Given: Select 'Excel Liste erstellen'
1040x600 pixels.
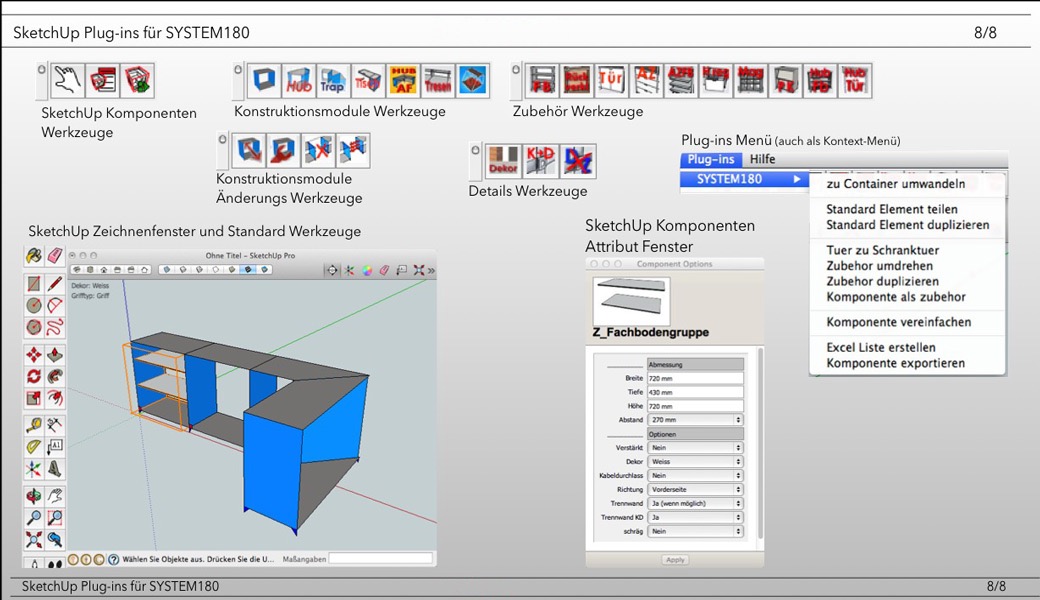Looking at the screenshot, I should [x=881, y=347].
